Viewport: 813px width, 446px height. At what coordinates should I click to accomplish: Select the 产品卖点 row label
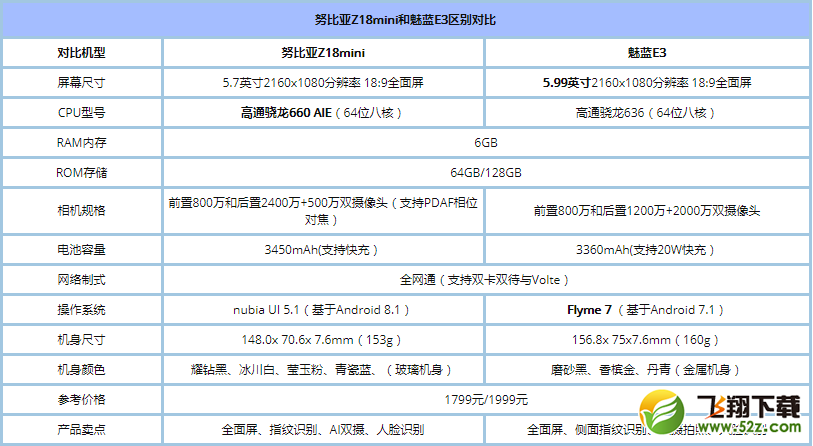[x=82, y=429]
